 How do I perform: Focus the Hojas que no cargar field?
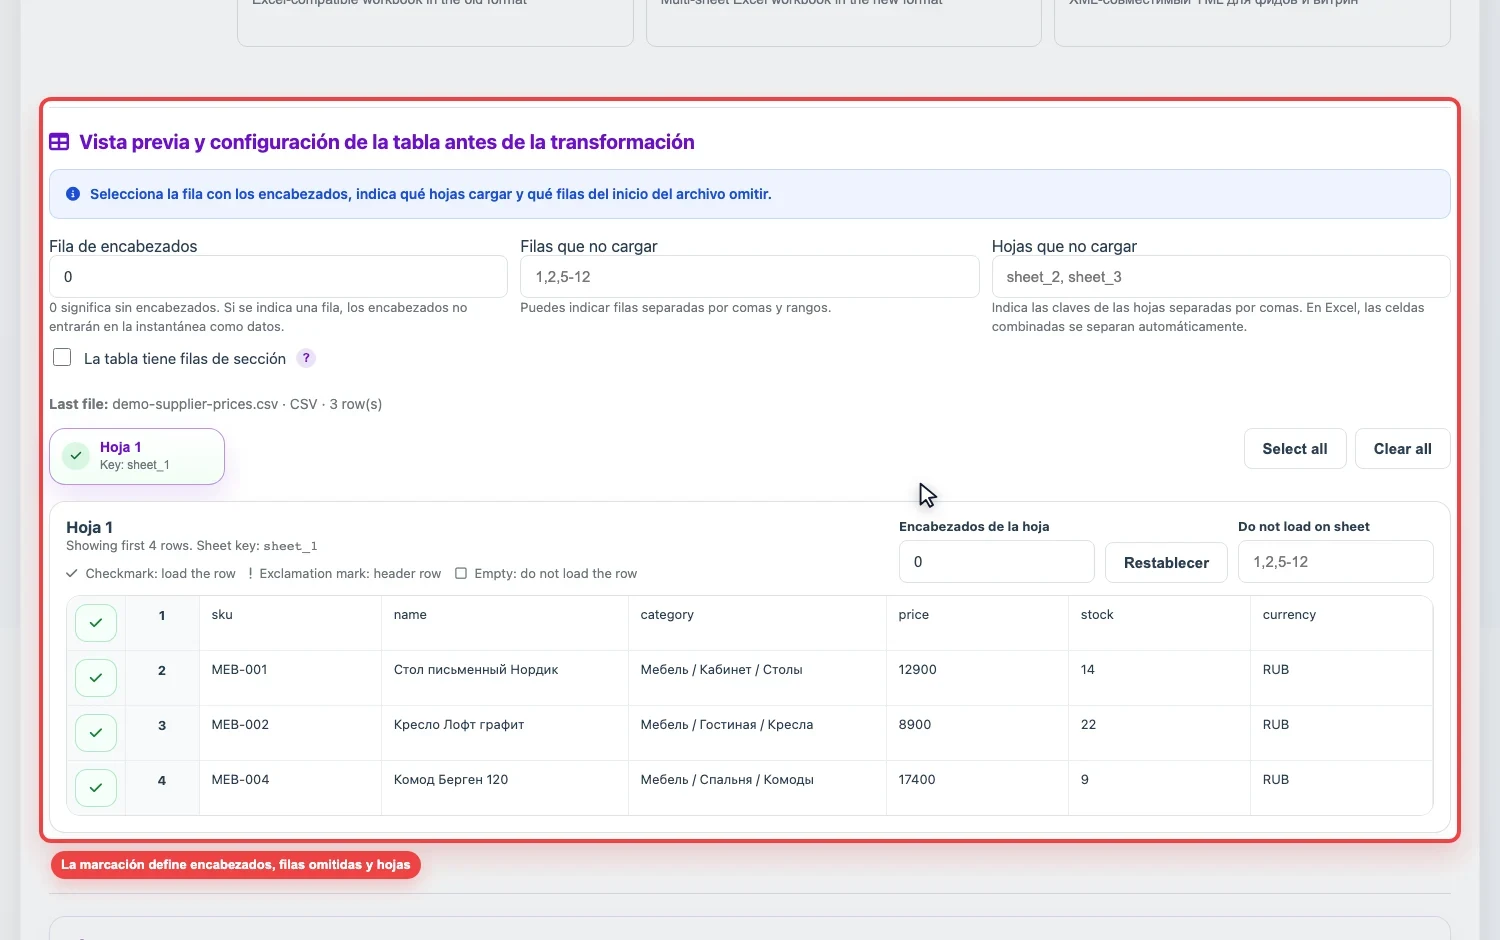click(1221, 276)
